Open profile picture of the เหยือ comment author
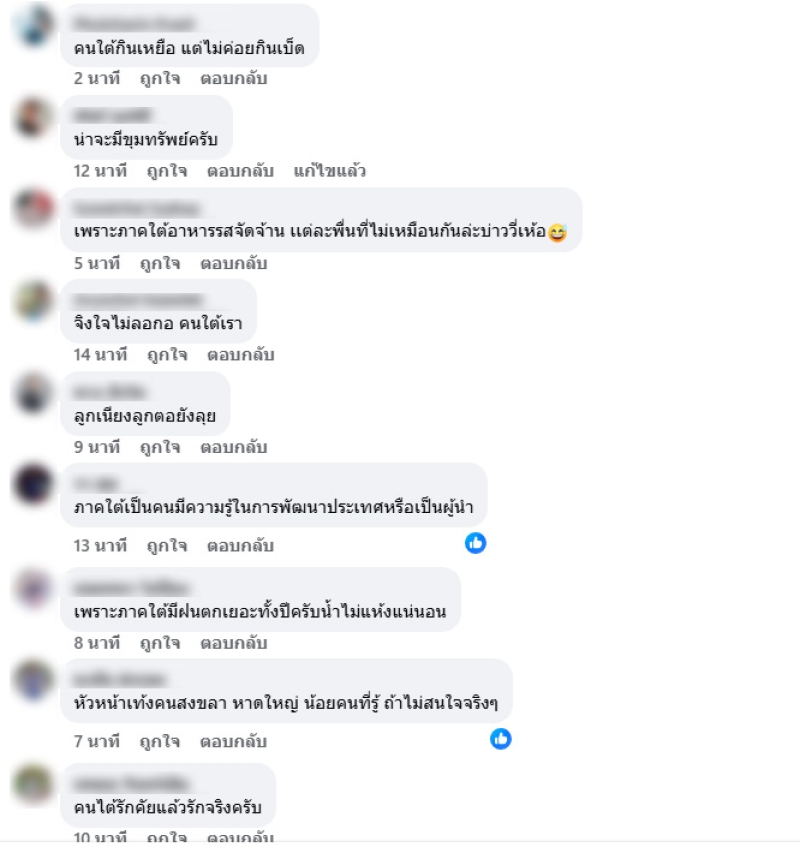Image resolution: width=800 pixels, height=847 pixels. pos(33,25)
